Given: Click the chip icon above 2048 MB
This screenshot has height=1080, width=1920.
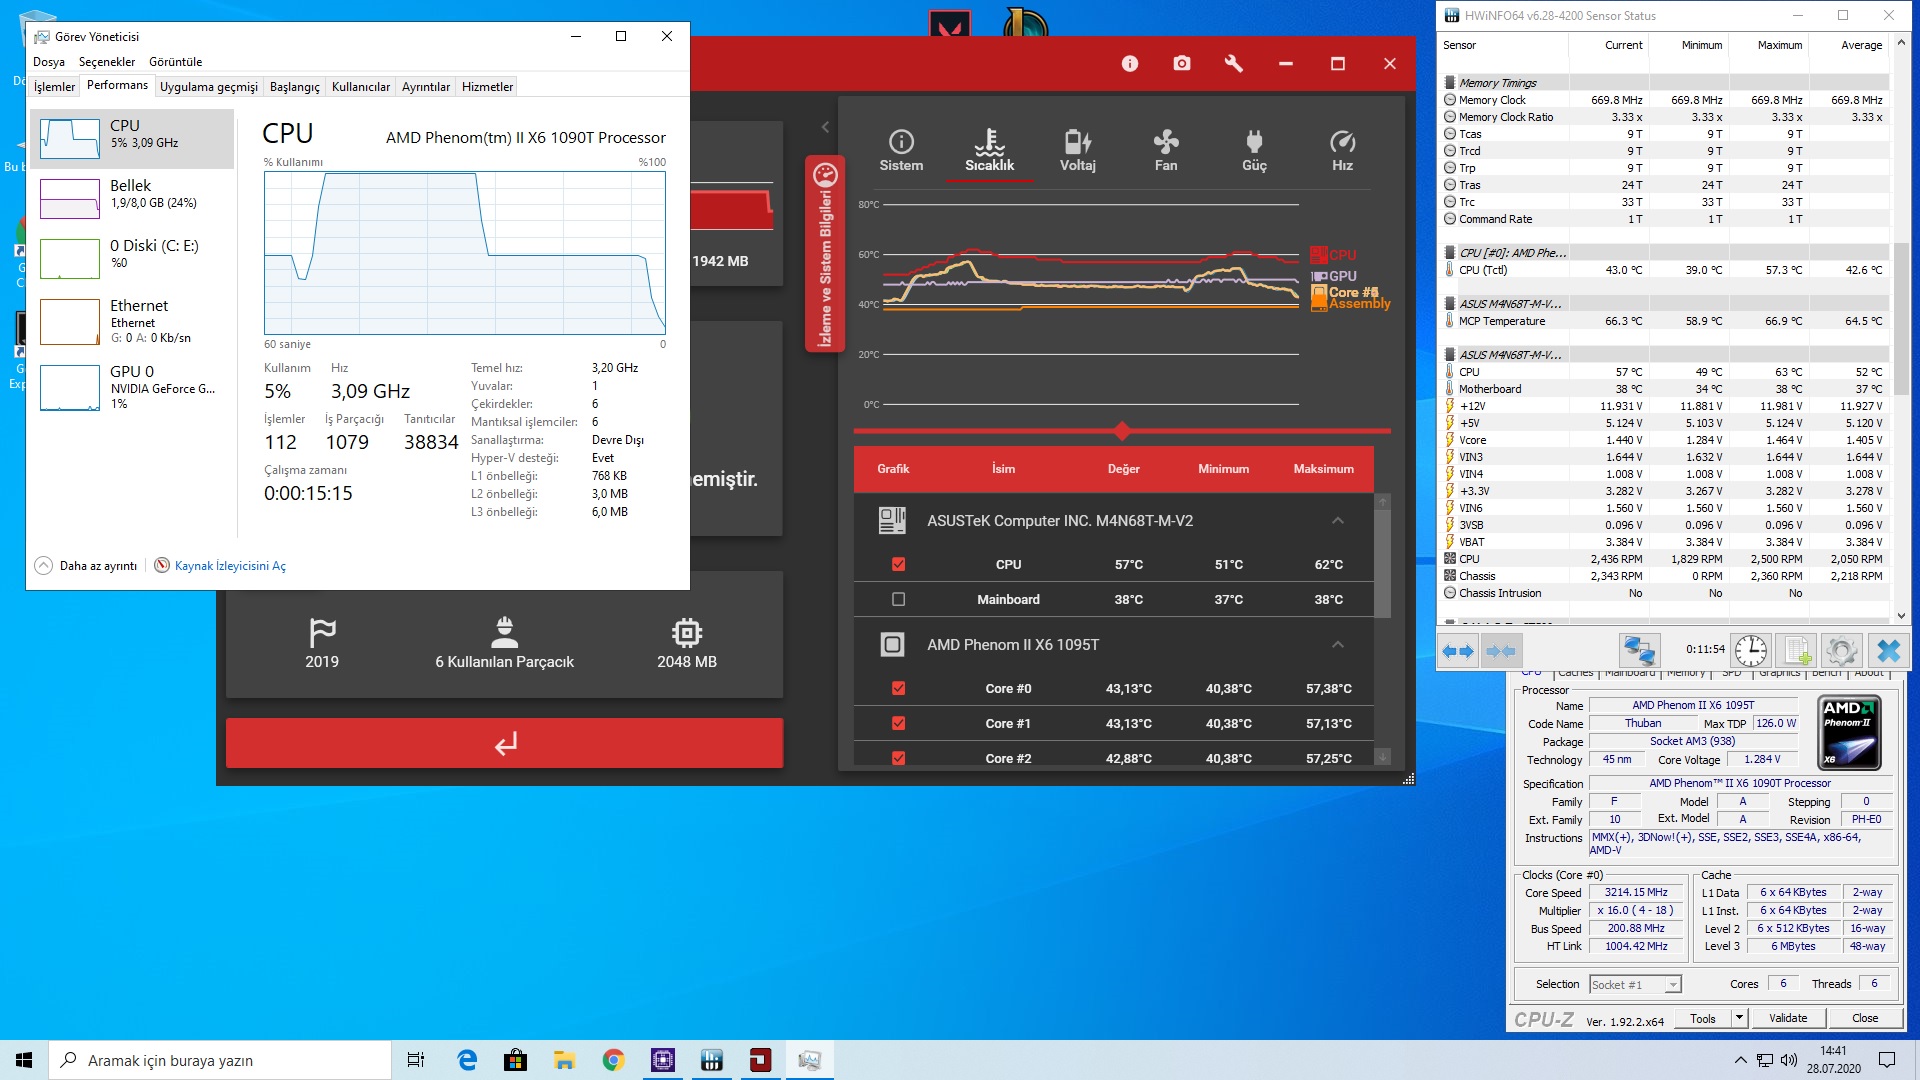Looking at the screenshot, I should tap(687, 632).
